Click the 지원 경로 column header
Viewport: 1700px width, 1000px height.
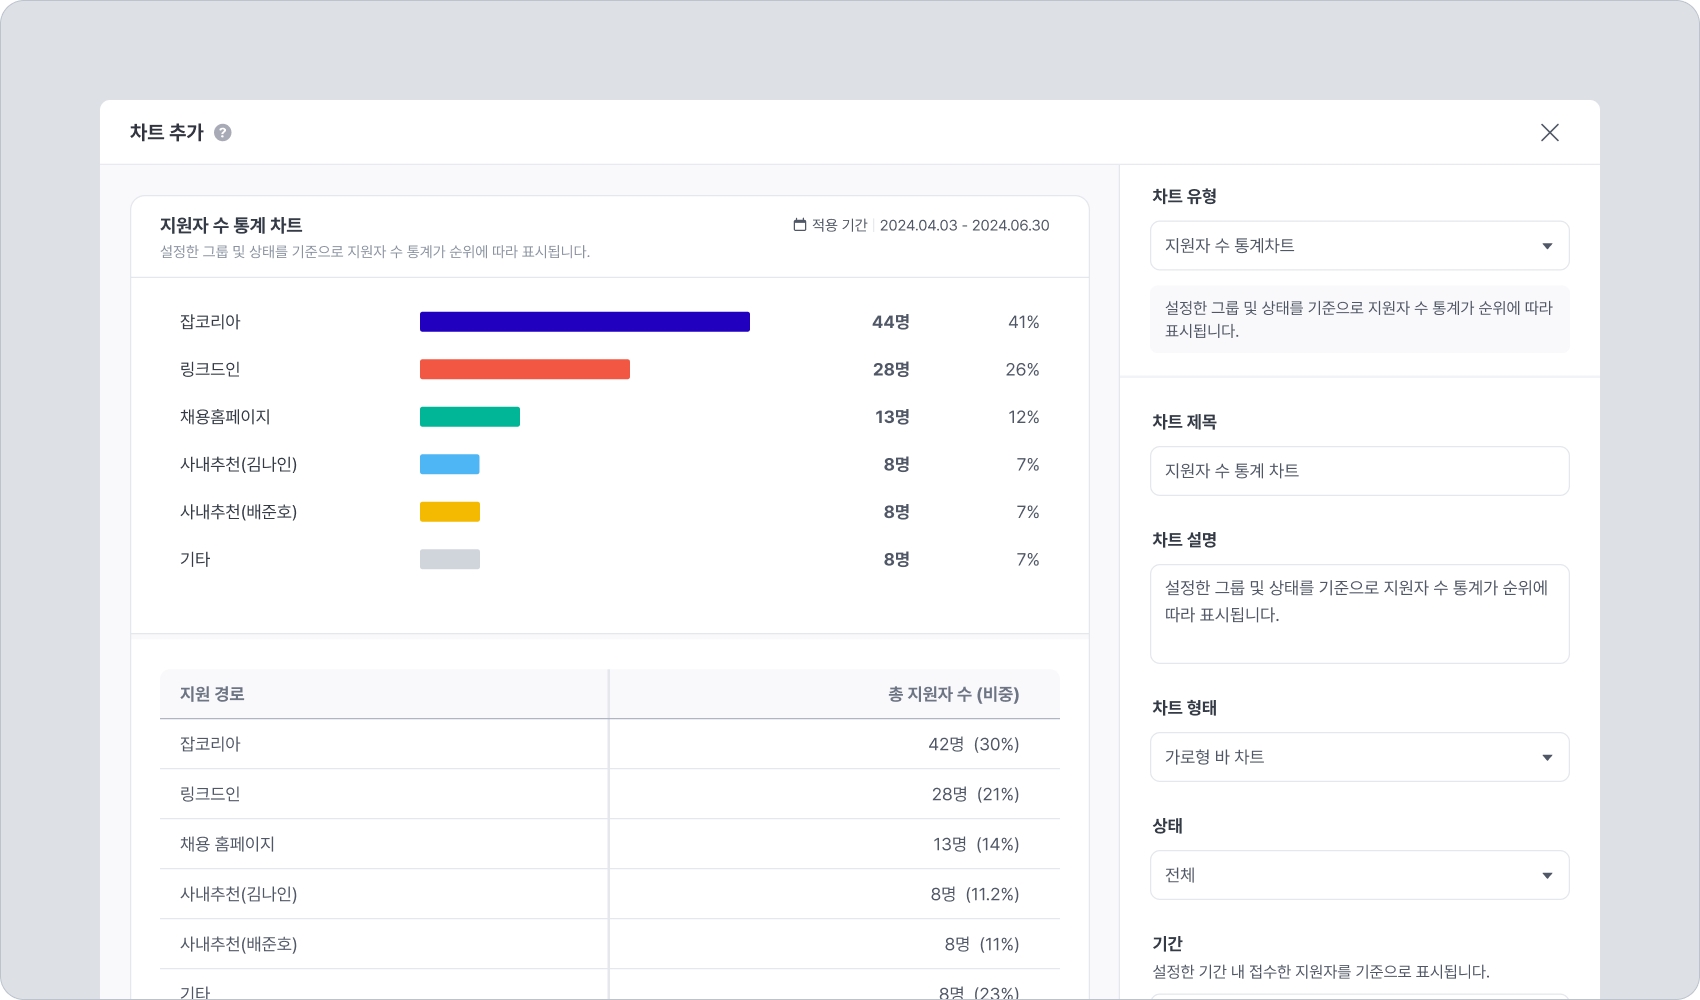click(212, 694)
